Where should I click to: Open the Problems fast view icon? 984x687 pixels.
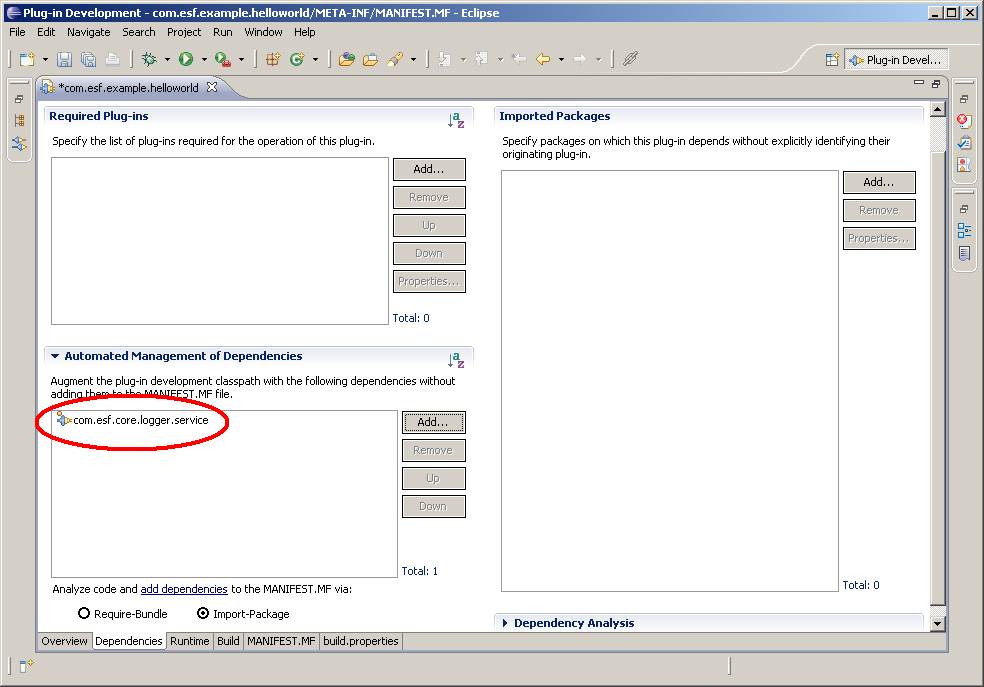[x=964, y=121]
